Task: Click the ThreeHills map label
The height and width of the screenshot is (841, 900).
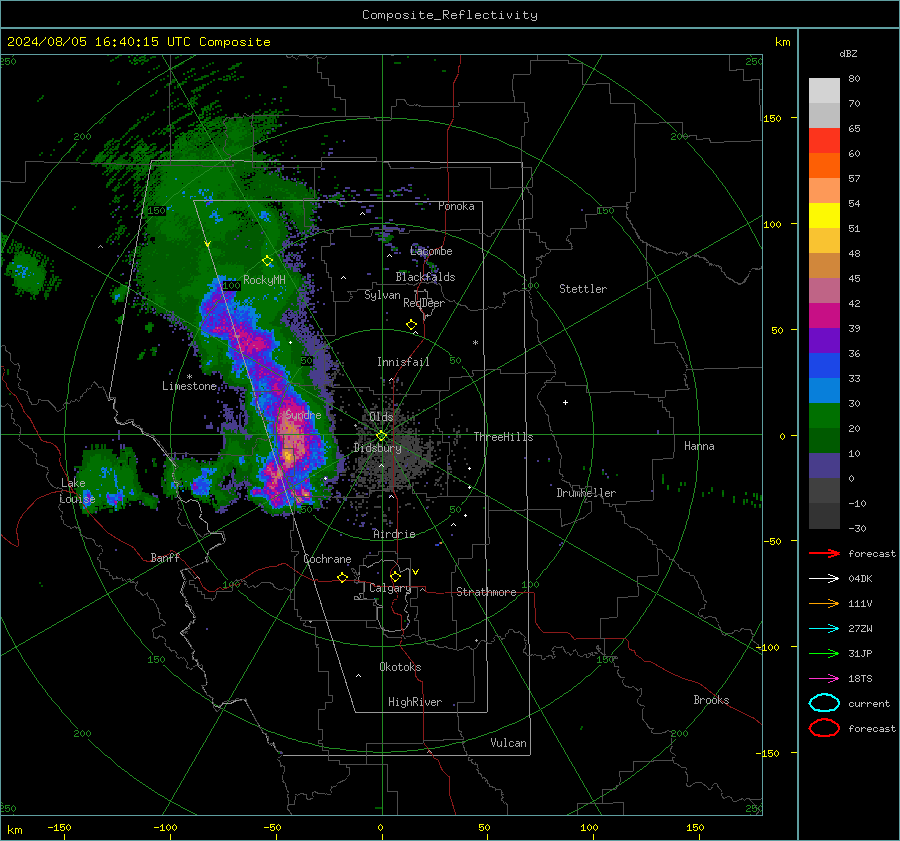Action: 503,437
